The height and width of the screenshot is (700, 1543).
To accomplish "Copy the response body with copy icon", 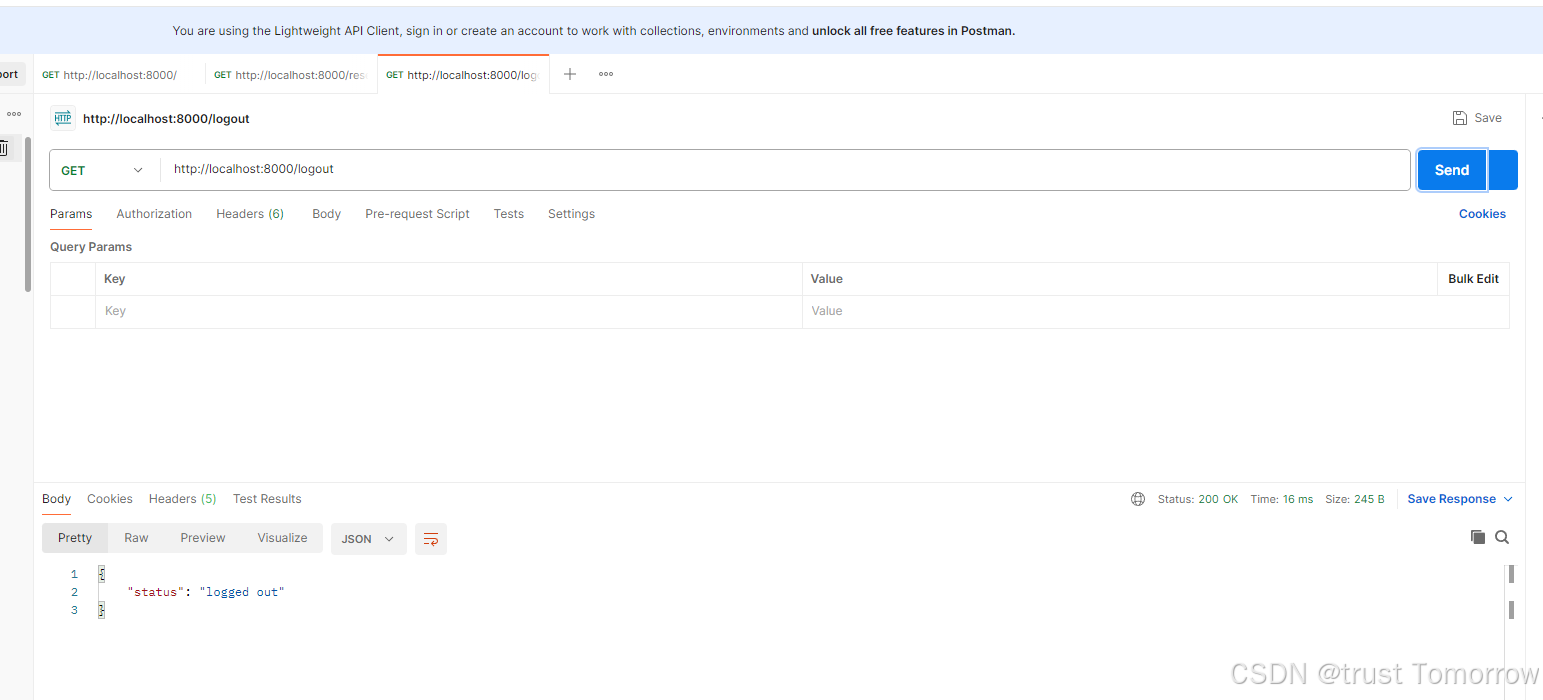I will [x=1478, y=537].
